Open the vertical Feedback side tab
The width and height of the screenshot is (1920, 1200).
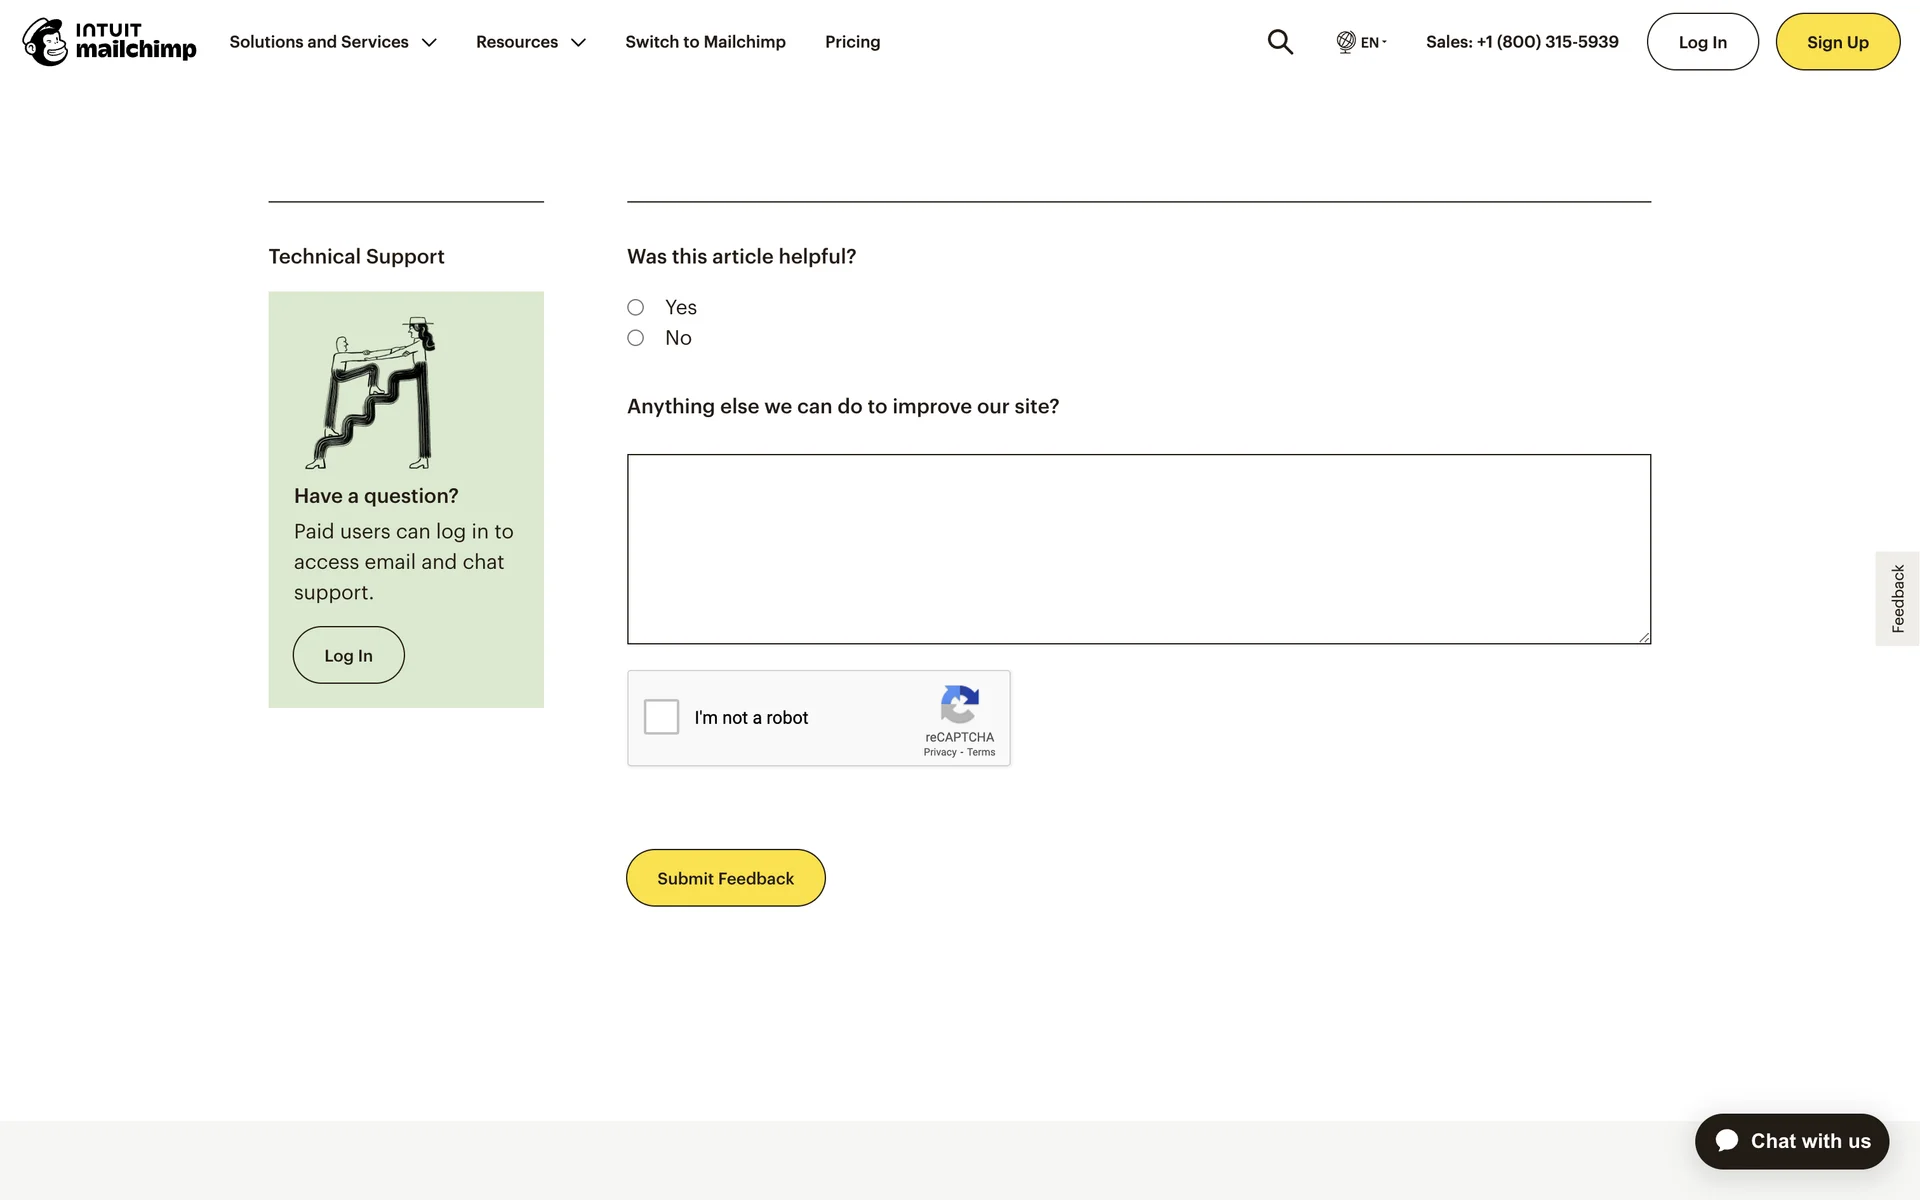coord(1897,598)
